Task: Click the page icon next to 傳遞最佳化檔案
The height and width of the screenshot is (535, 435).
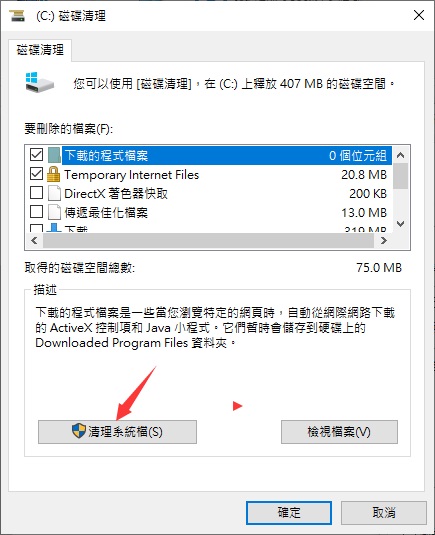Action: [x=54, y=213]
